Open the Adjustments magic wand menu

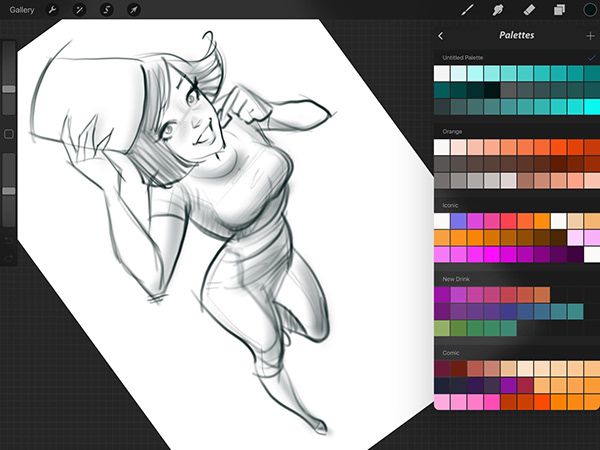tap(79, 10)
